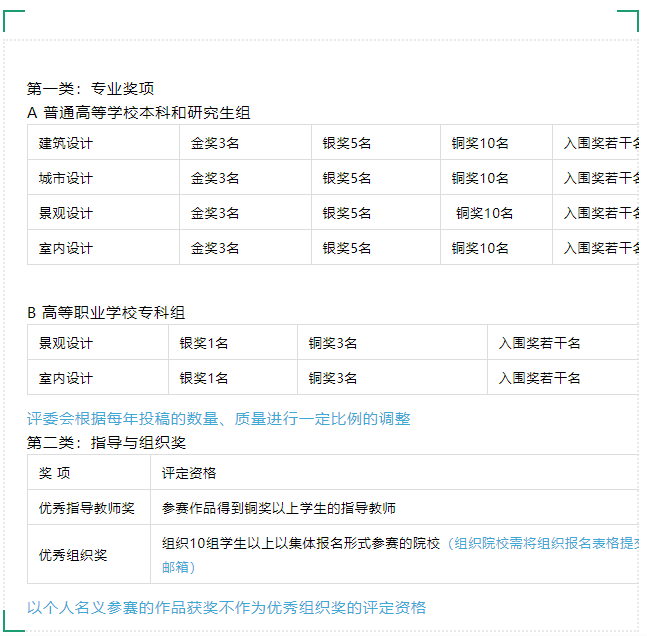Click 入围奖若干 in group A 景观设计 row
This screenshot has height=636, width=647.
601,214
